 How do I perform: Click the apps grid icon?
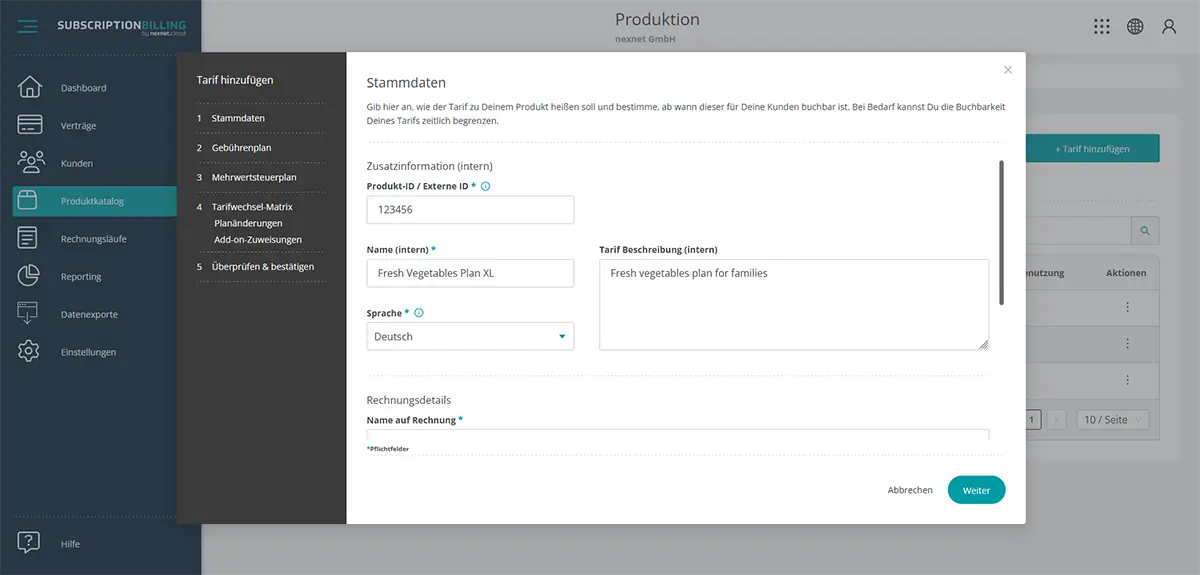[1101, 27]
